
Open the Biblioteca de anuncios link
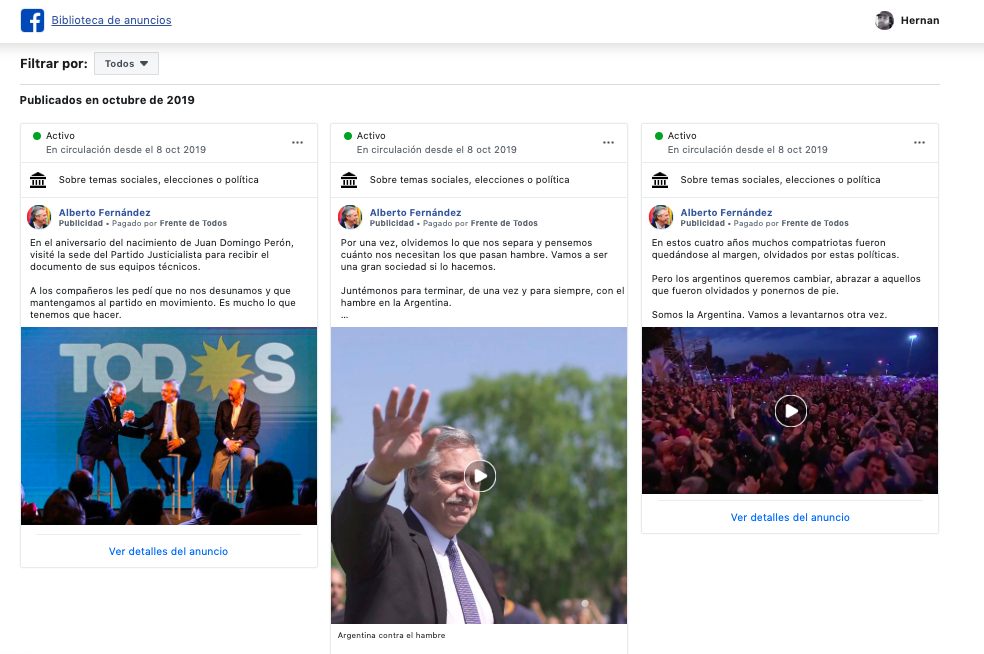pos(111,20)
